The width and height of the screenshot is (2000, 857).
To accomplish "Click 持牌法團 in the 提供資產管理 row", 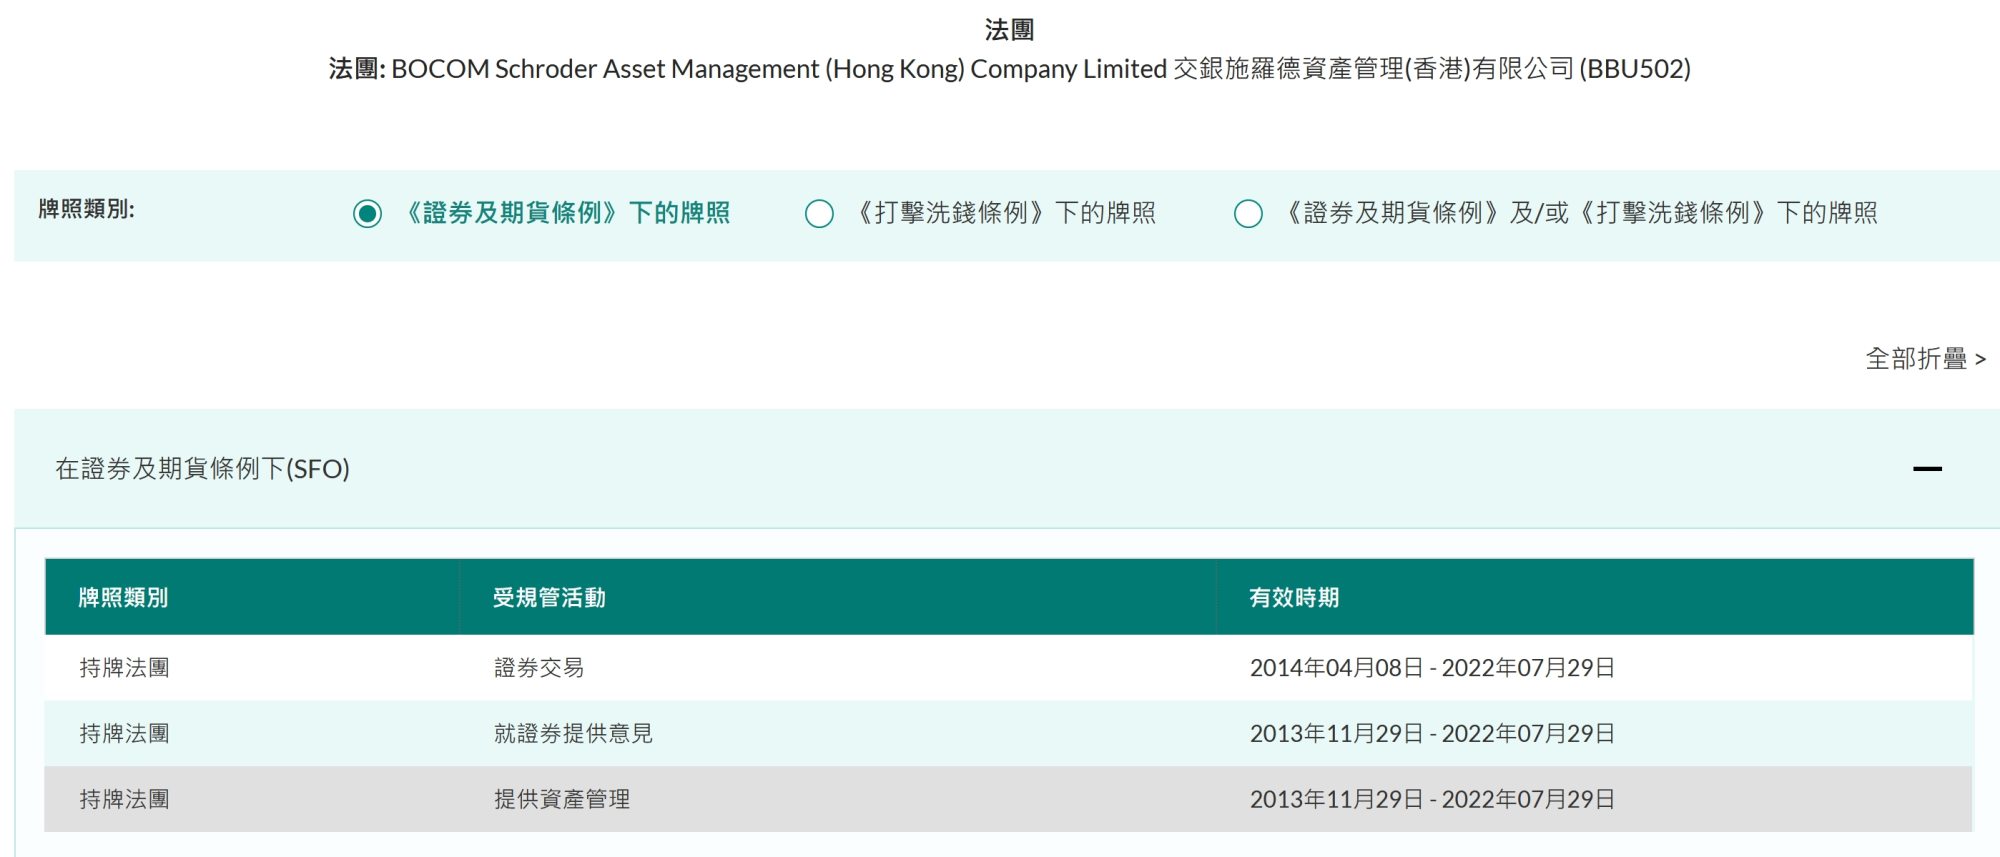I will tap(124, 800).
